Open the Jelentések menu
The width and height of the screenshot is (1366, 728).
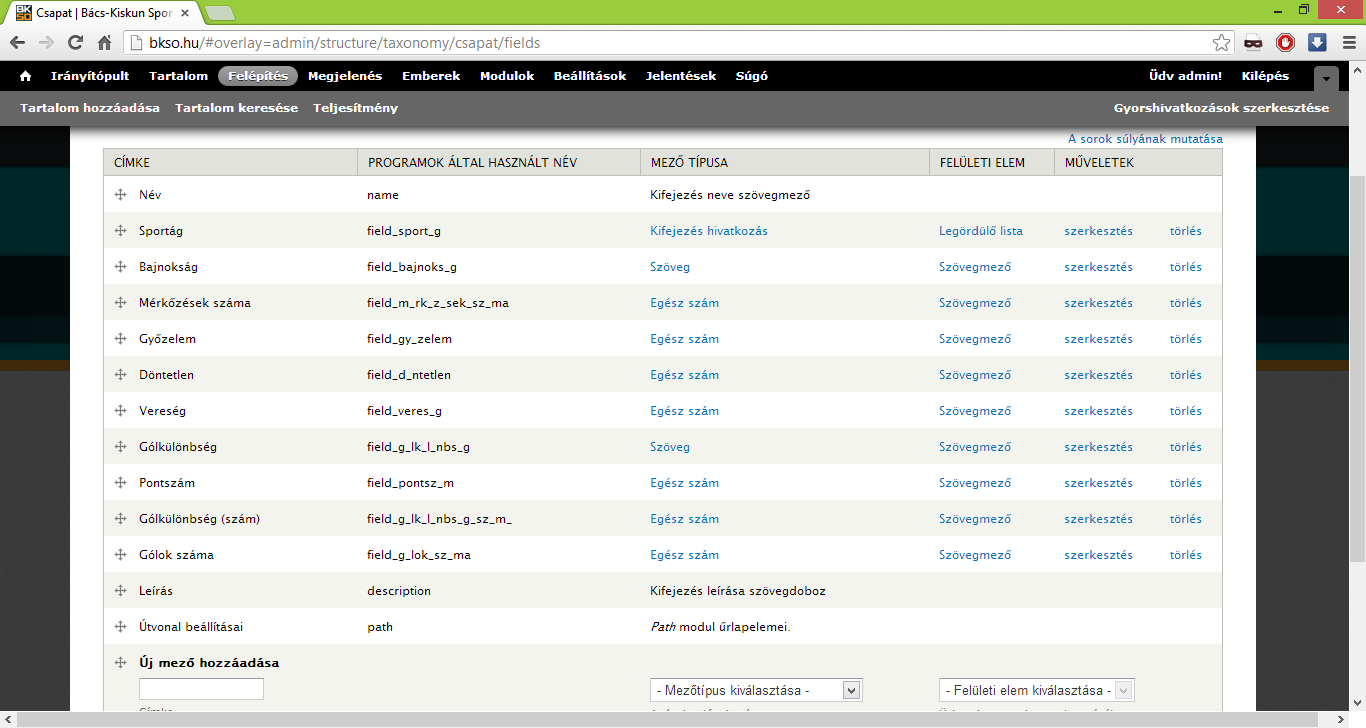[x=681, y=76]
